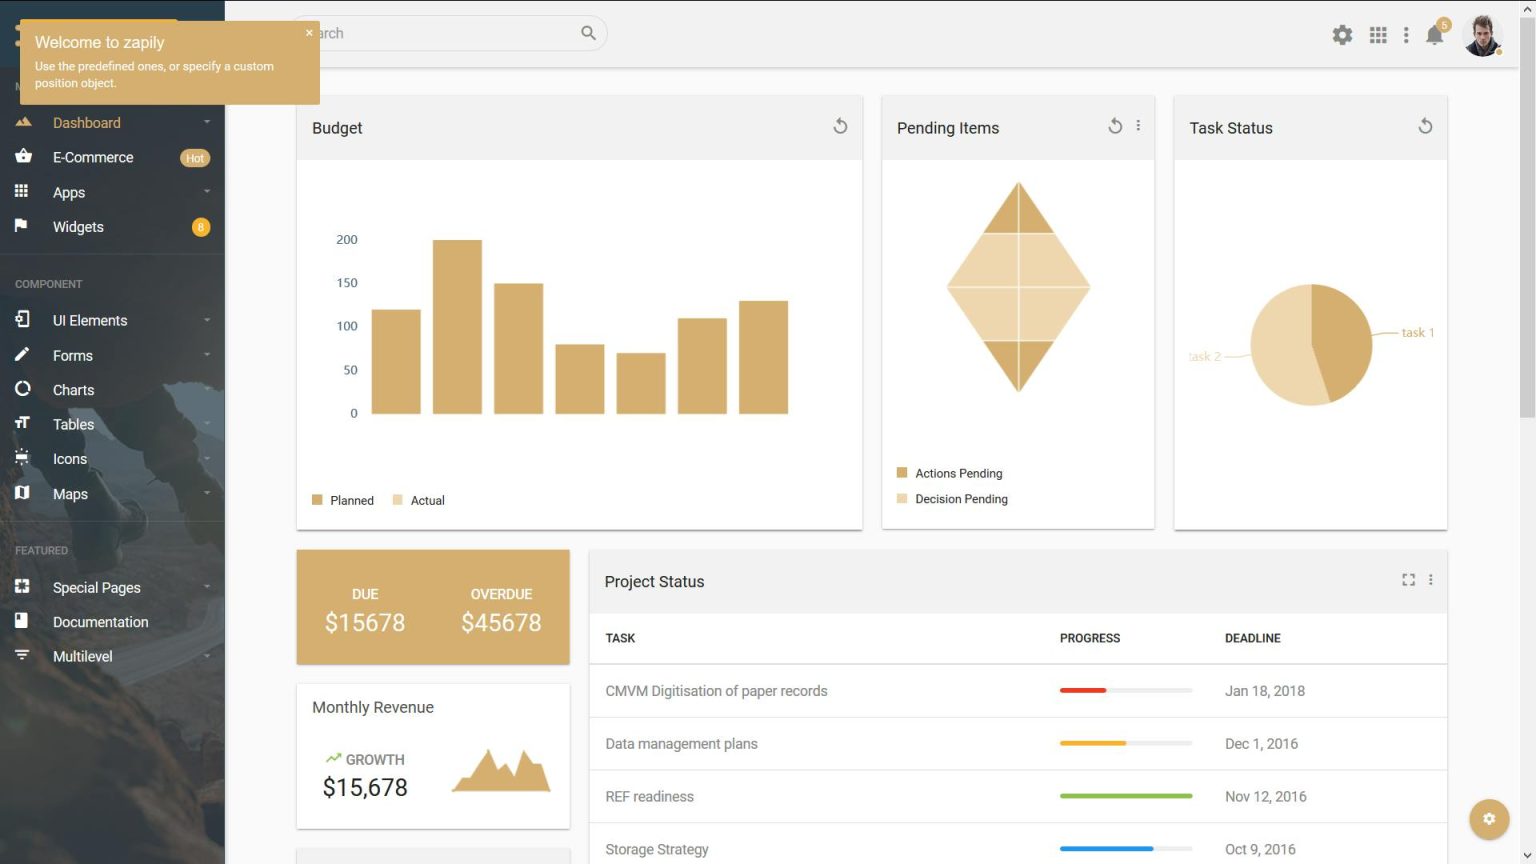This screenshot has height=864, width=1536.
Task: Toggle the Actions Pending legend item
Action: tap(948, 472)
